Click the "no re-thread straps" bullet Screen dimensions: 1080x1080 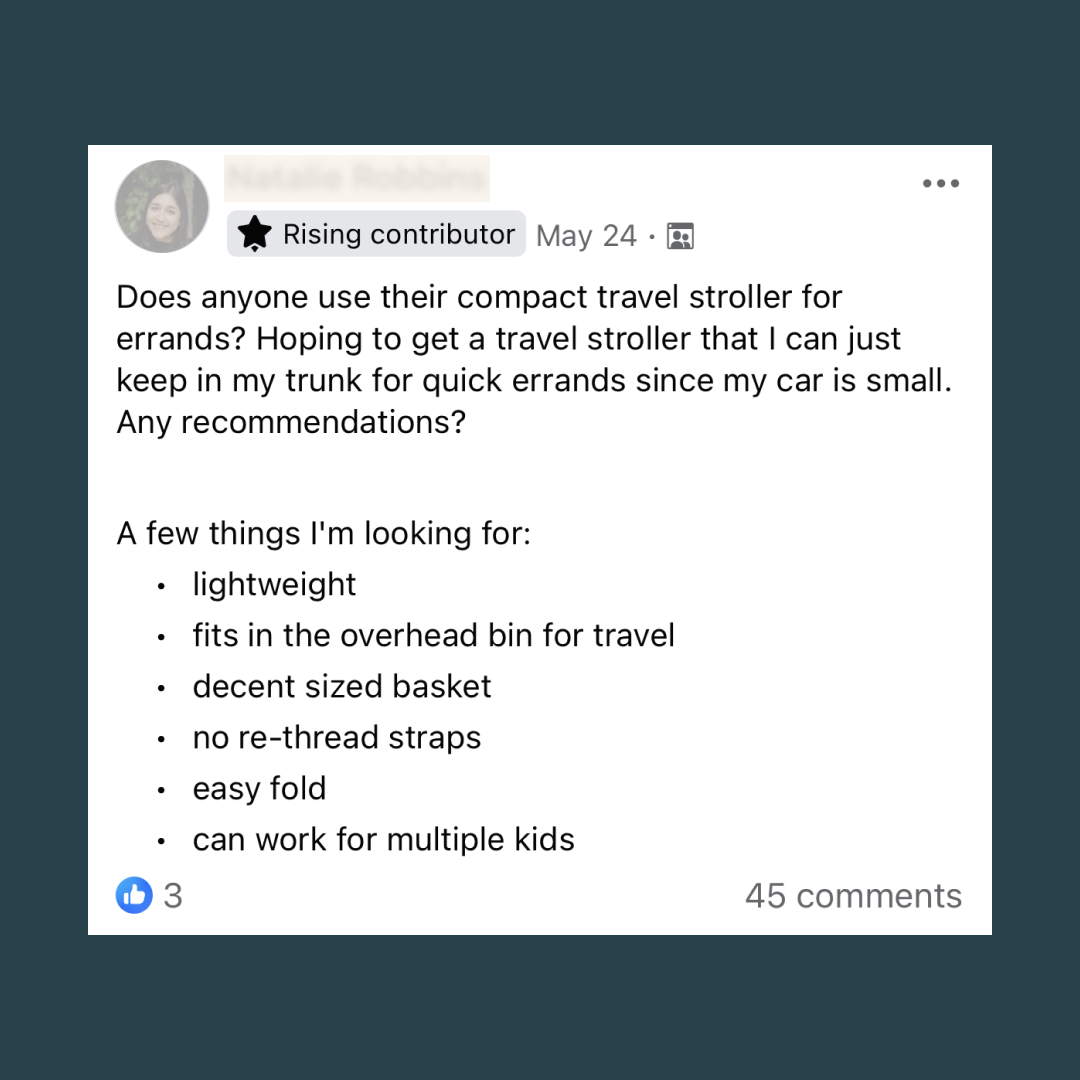click(x=337, y=737)
